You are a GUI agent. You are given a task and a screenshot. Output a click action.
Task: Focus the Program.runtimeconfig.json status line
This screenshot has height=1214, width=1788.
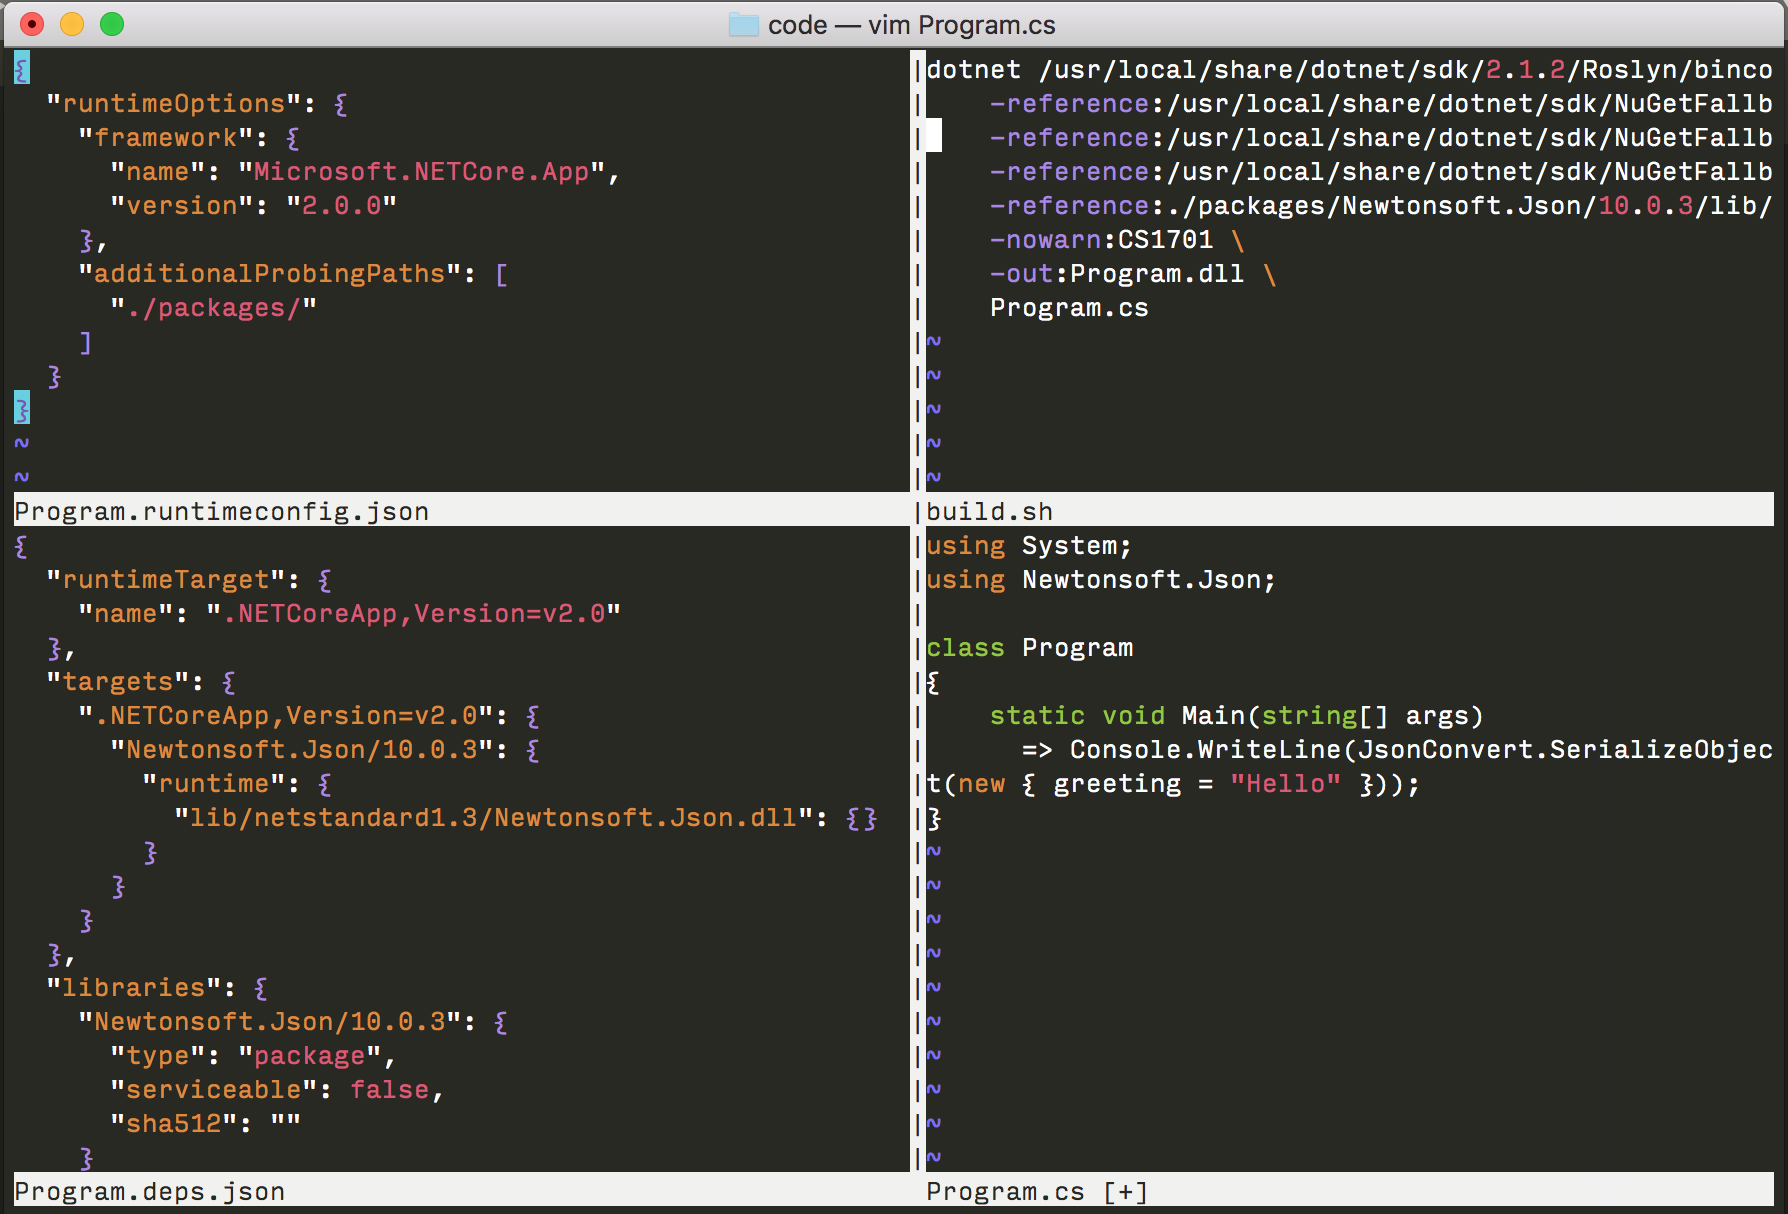tap(221, 511)
